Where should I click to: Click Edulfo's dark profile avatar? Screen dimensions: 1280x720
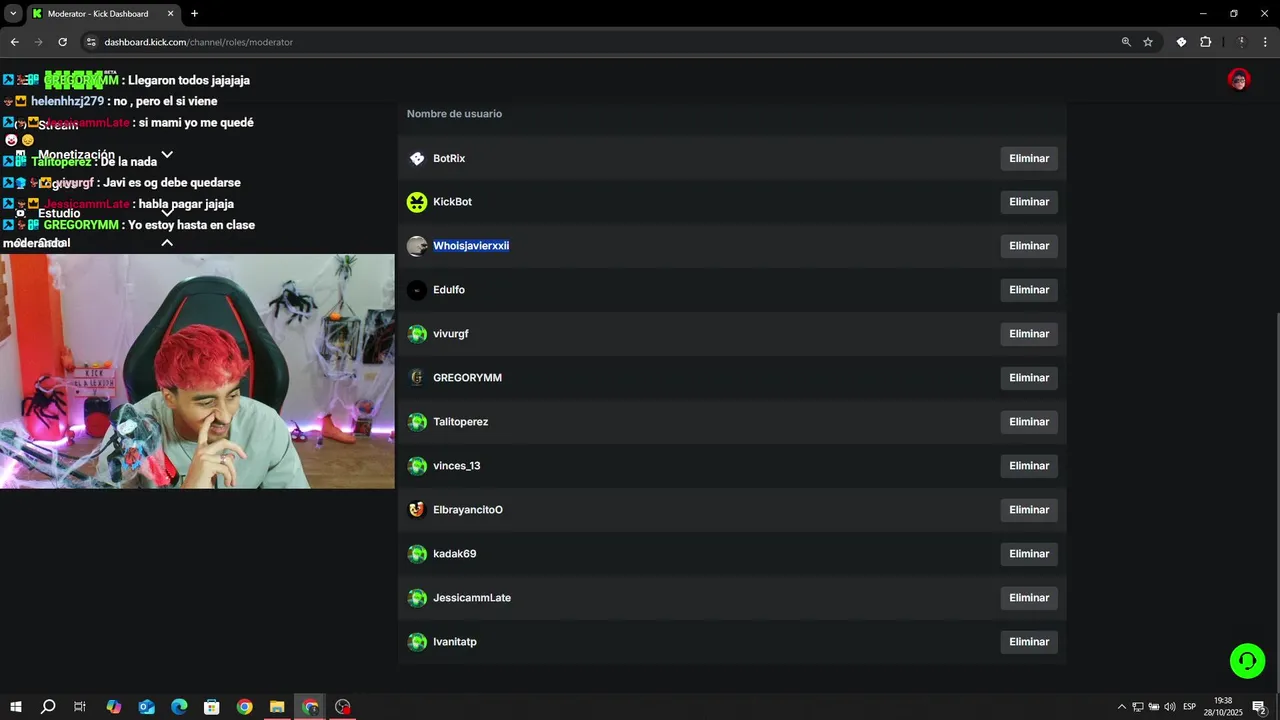click(x=417, y=290)
